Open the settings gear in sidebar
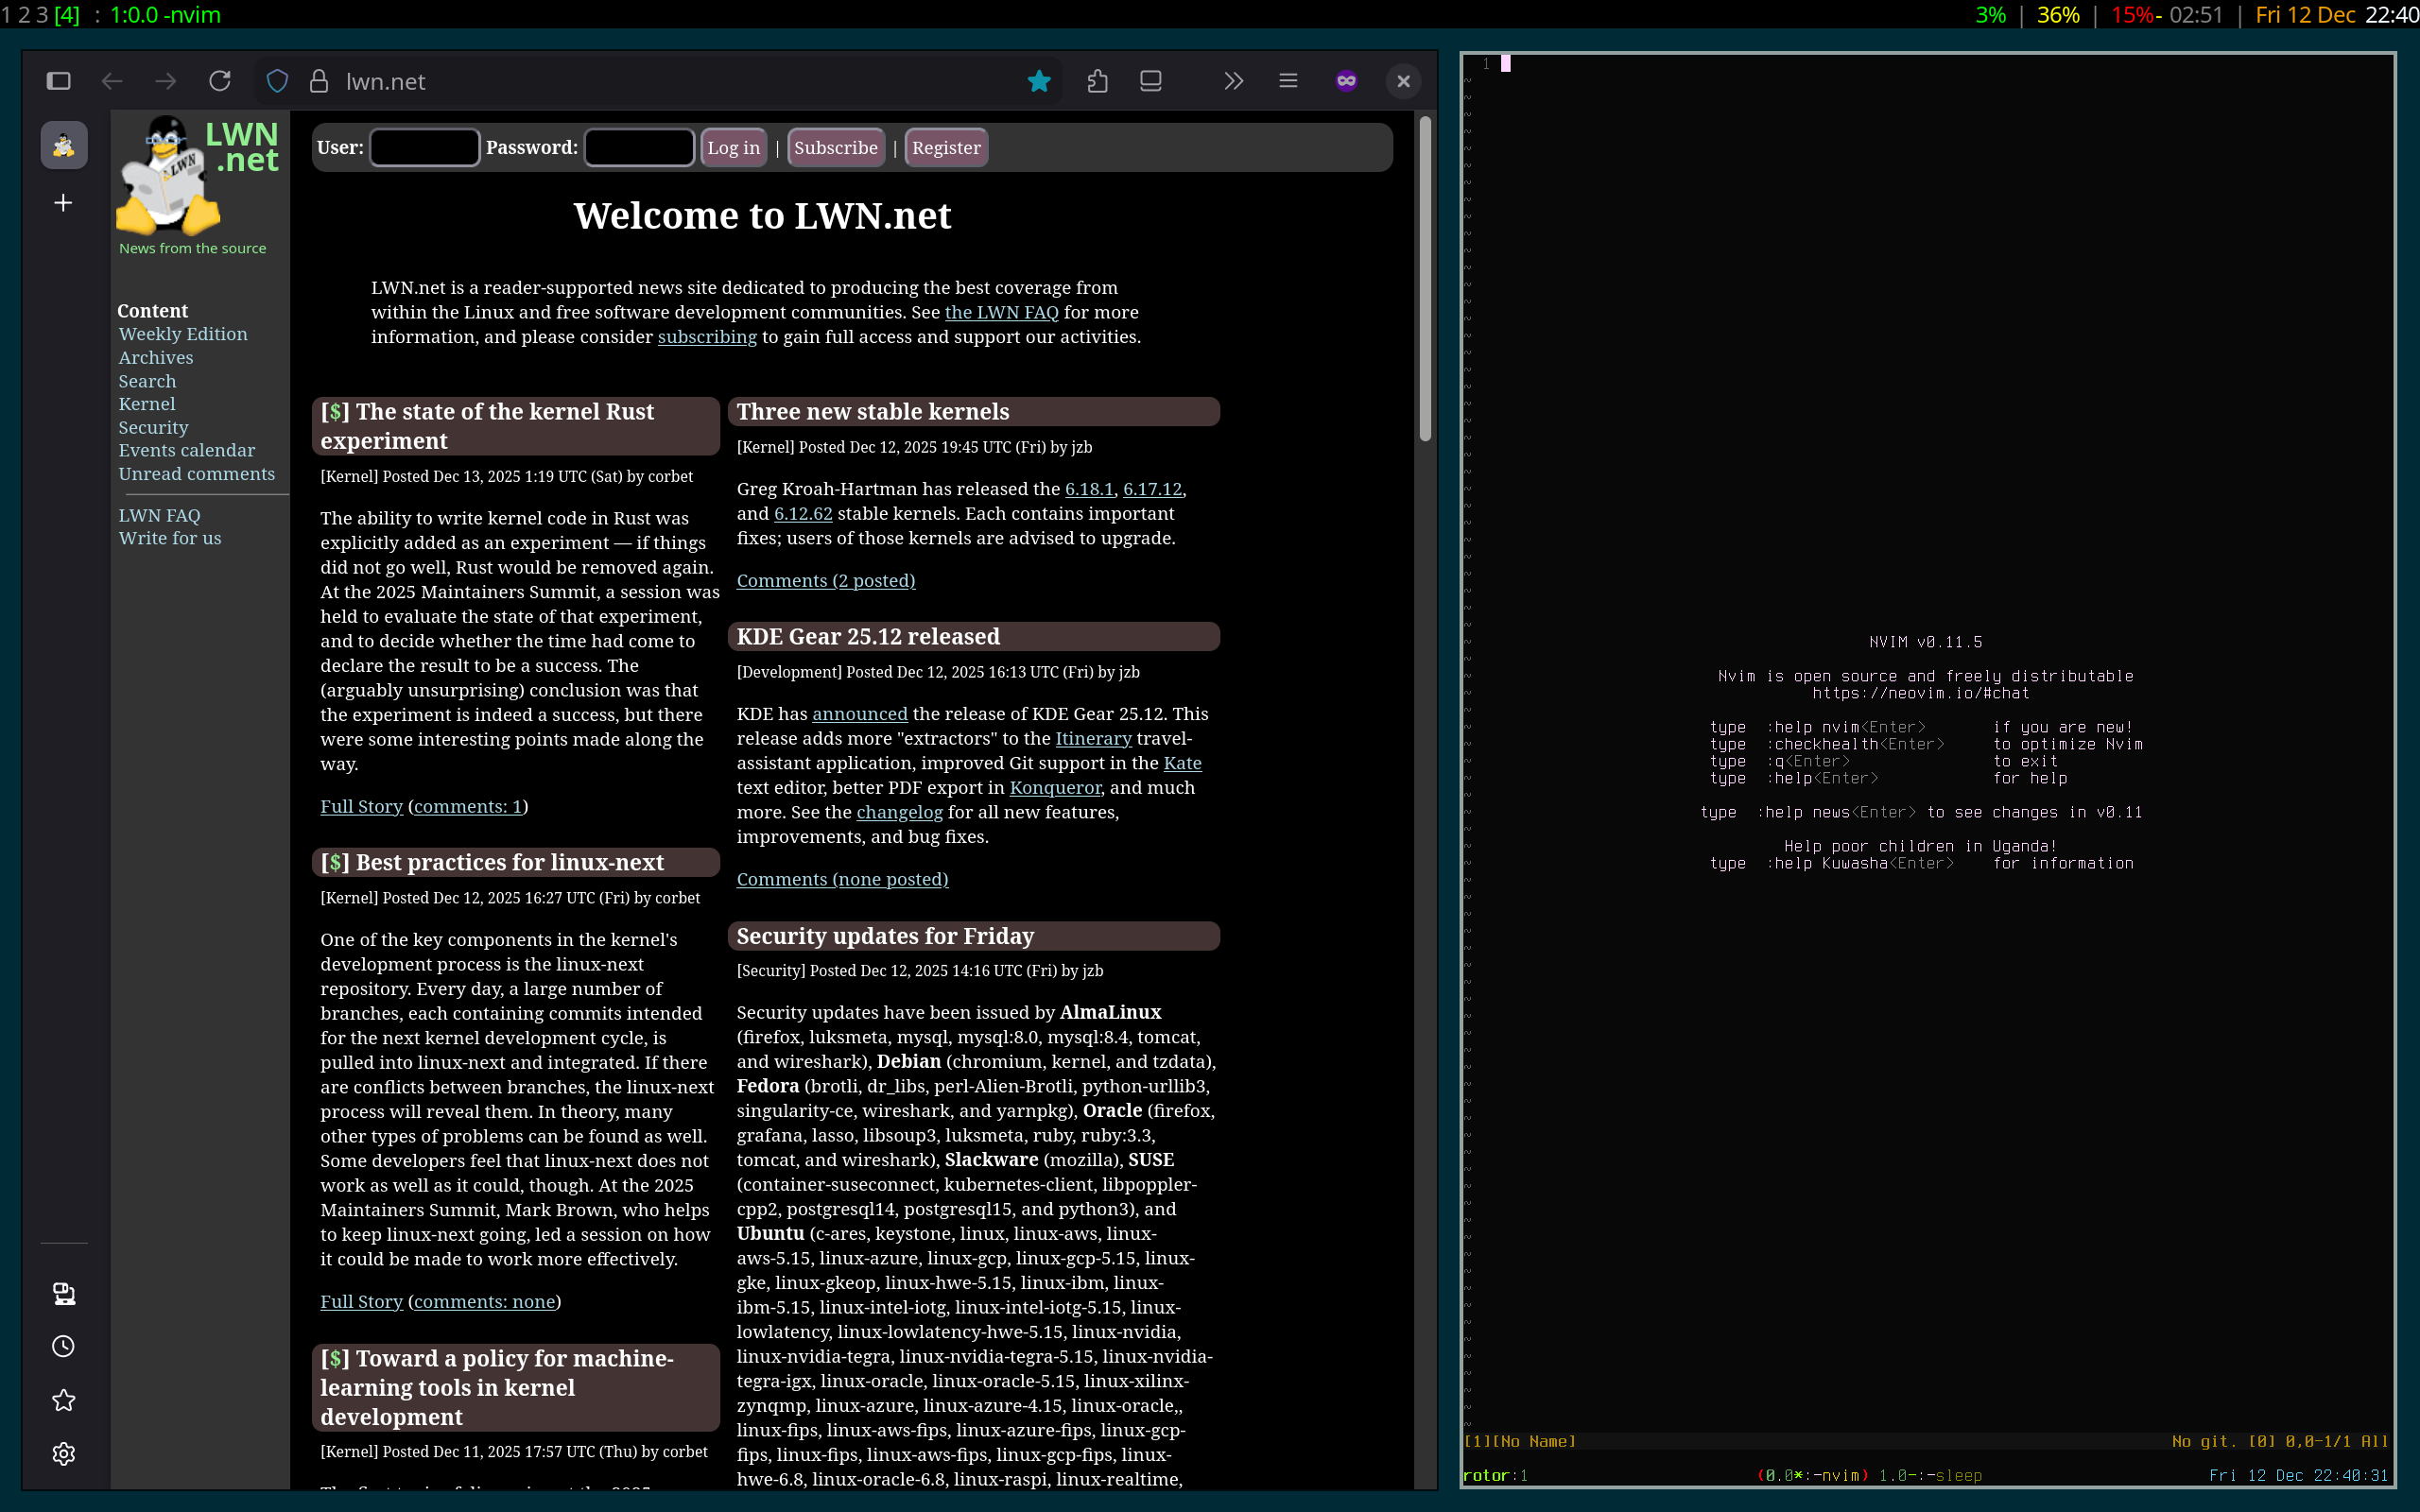2420x1512 pixels. 63,1453
